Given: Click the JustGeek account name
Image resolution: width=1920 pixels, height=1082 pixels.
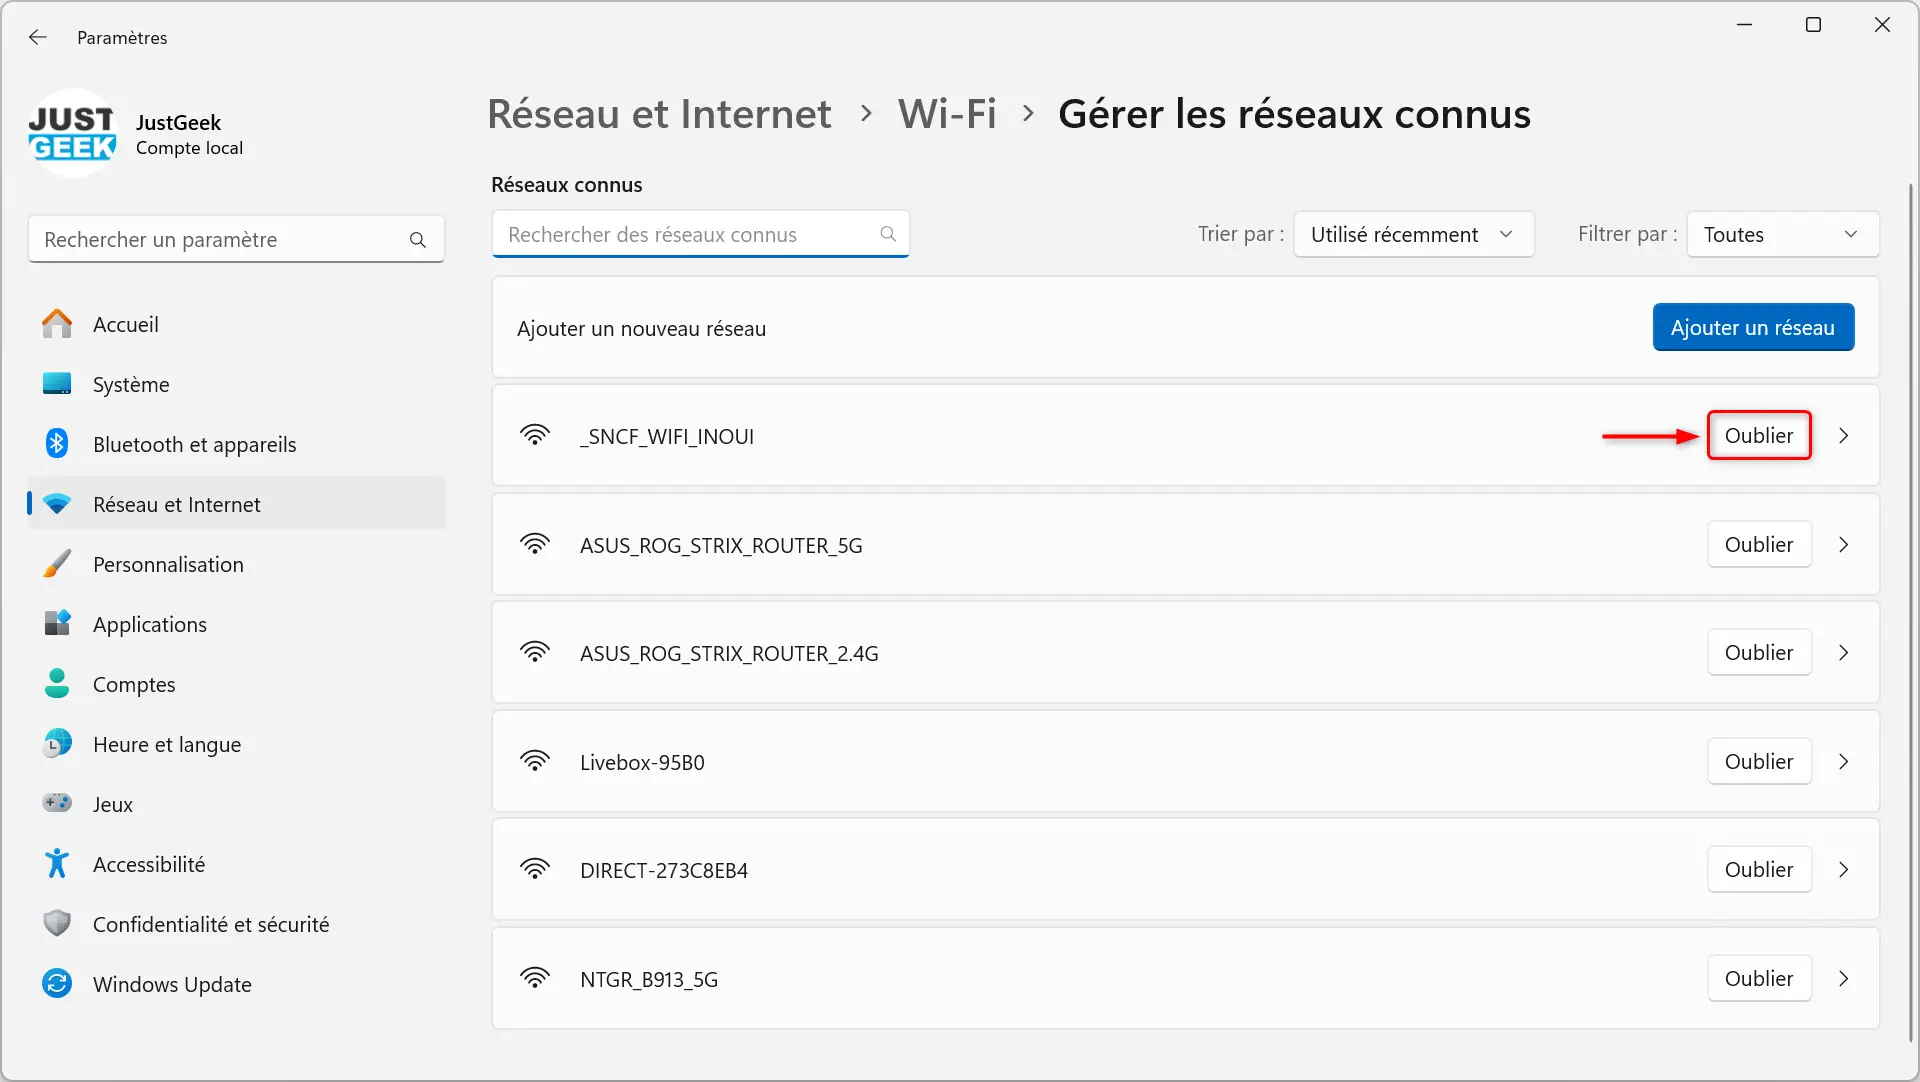Looking at the screenshot, I should [178, 122].
